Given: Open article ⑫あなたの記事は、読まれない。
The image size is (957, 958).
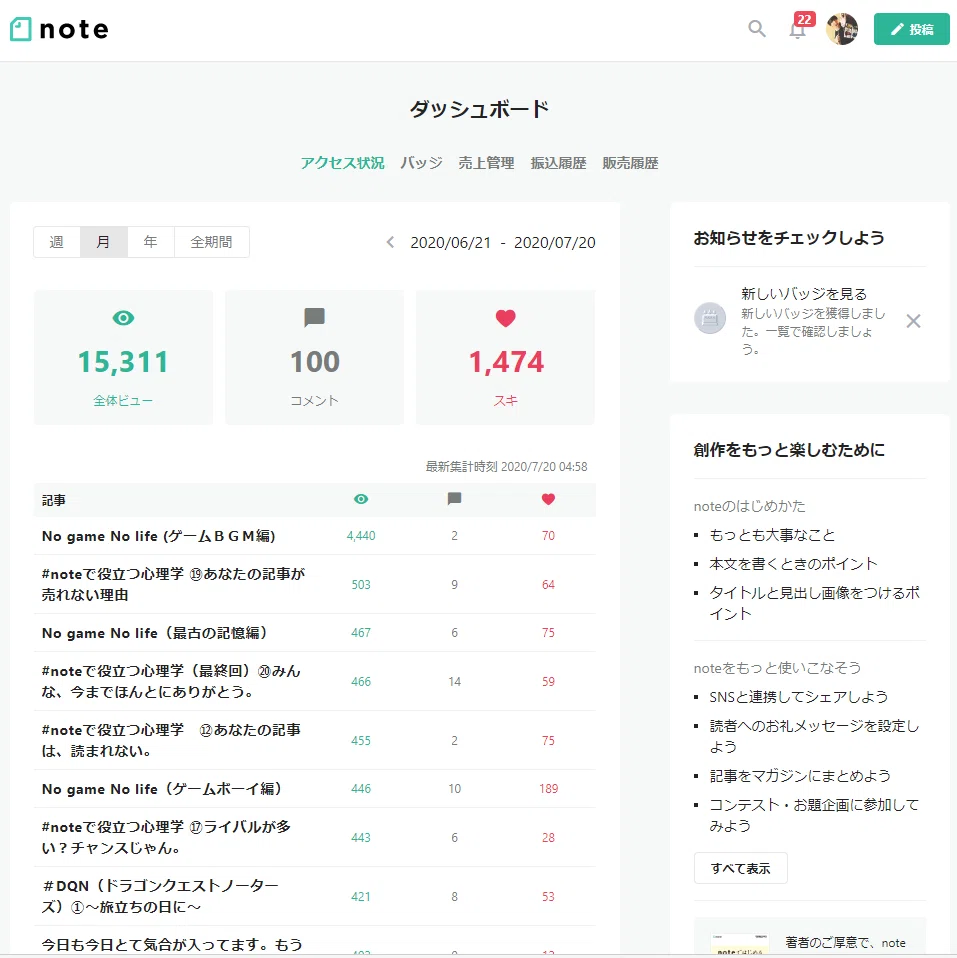Looking at the screenshot, I should pos(171,740).
